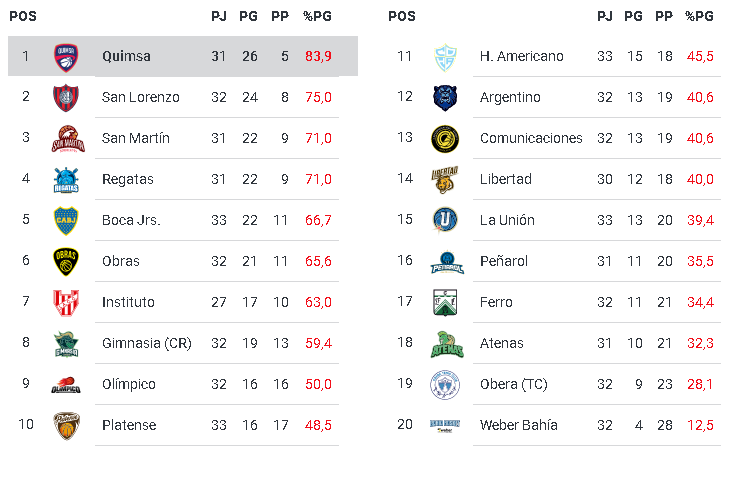Screen dimensions: 740x480
Task: Click the Obras team logo
Action: coord(66,261)
